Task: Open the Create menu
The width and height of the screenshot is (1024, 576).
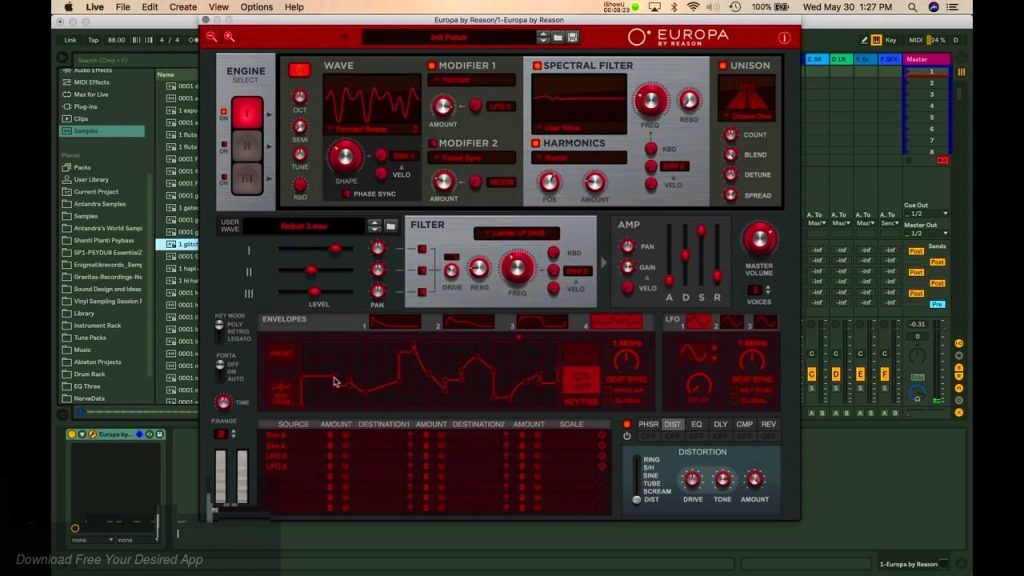Action: (183, 7)
